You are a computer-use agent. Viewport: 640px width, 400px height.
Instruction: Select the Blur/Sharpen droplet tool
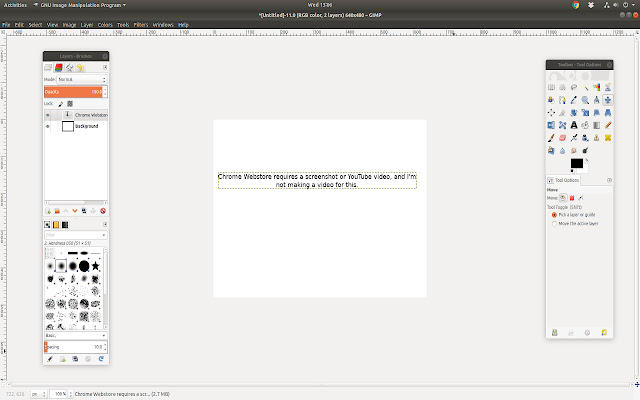tap(562, 151)
